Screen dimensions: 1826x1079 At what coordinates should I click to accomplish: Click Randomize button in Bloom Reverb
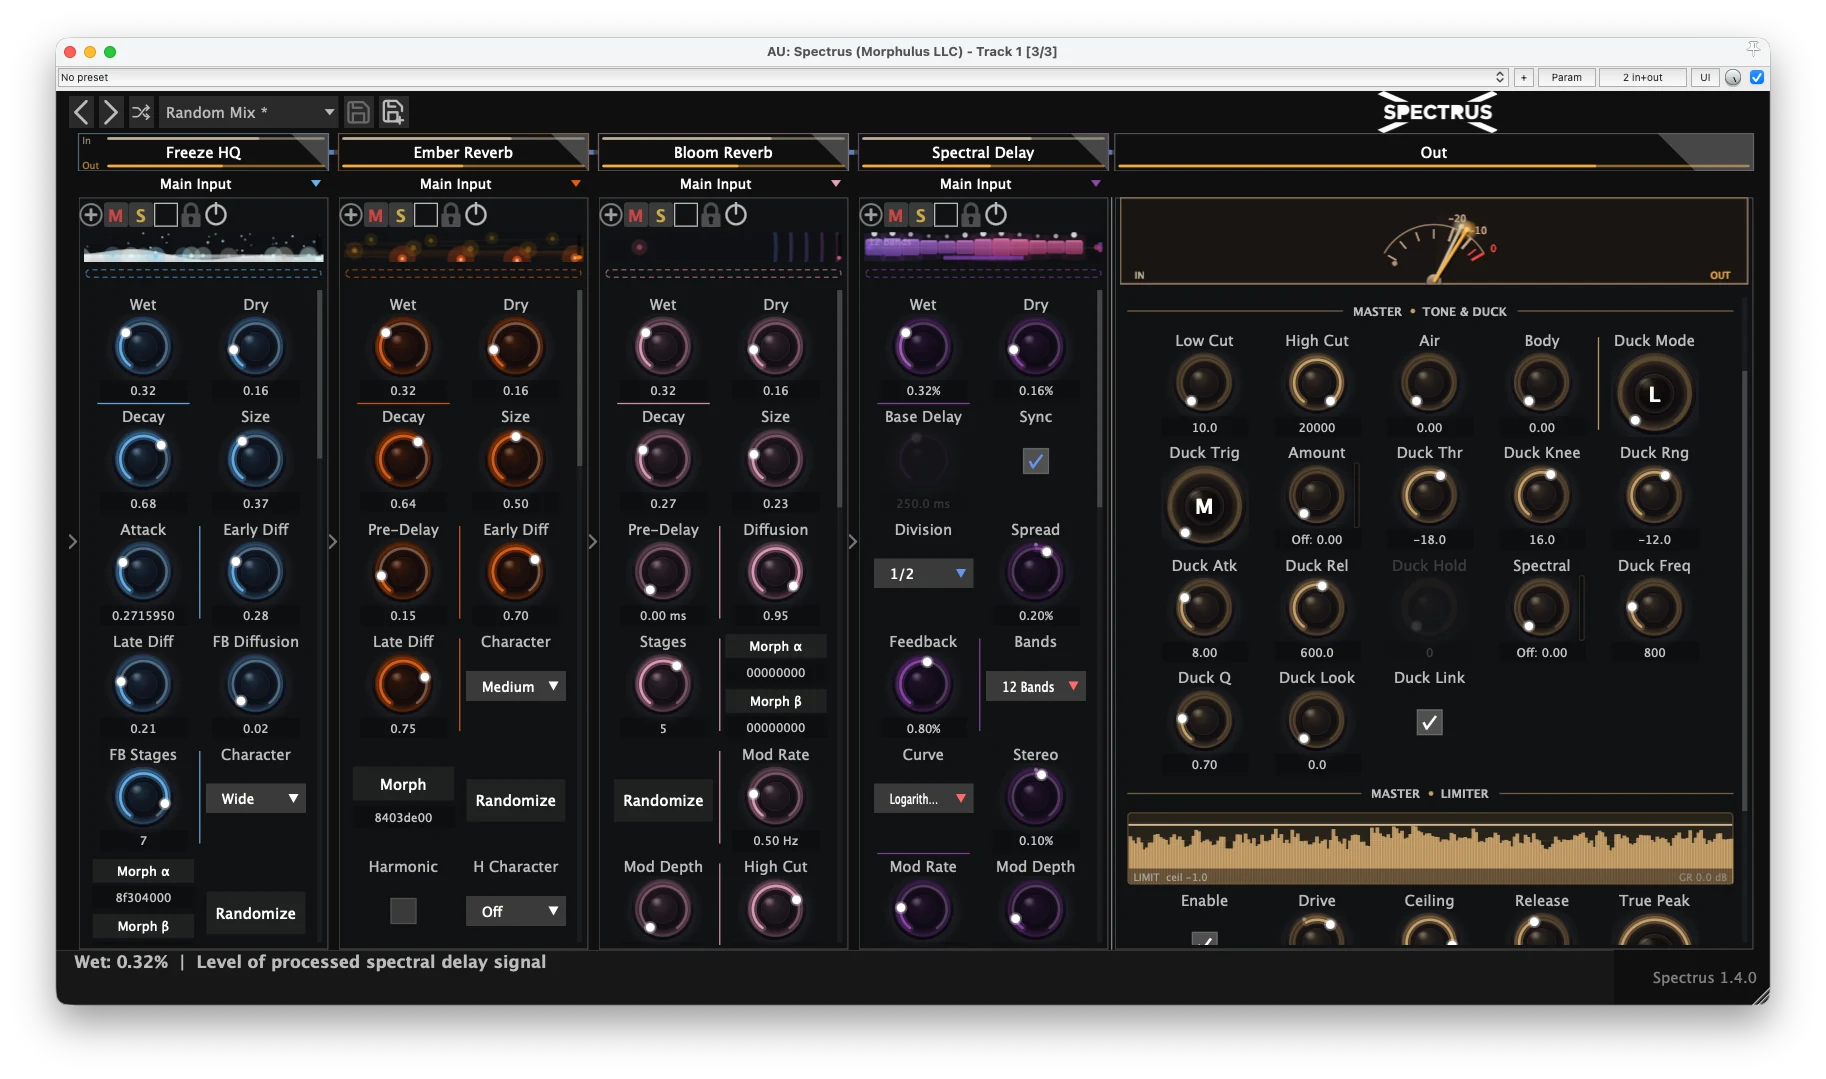[663, 800]
